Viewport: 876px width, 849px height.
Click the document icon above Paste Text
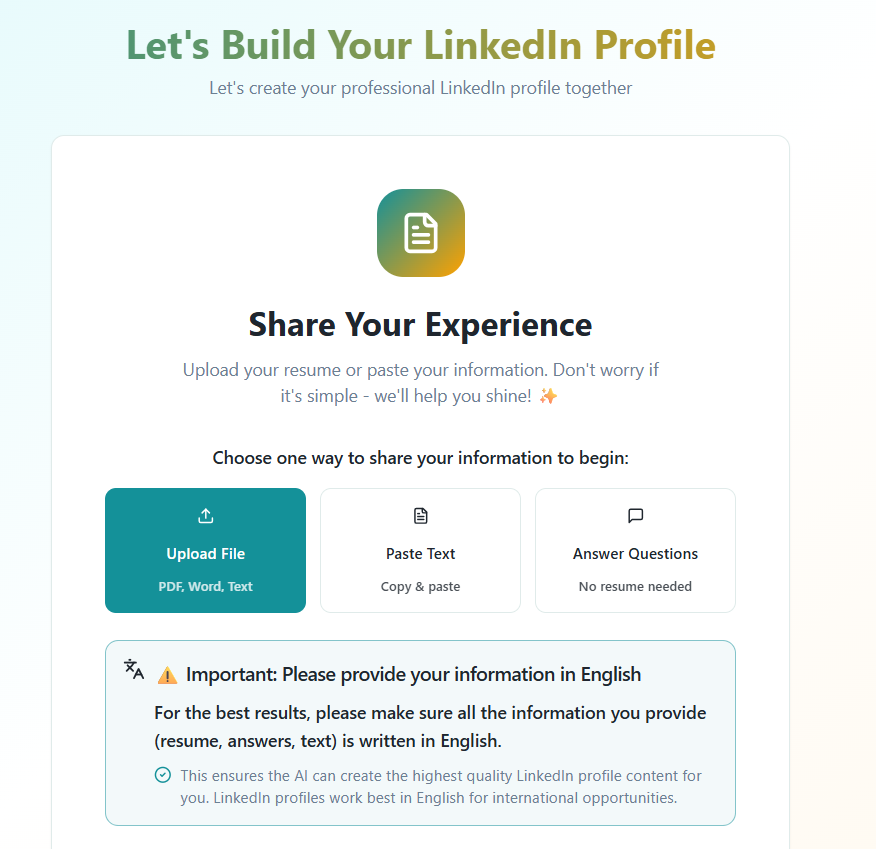(x=420, y=516)
